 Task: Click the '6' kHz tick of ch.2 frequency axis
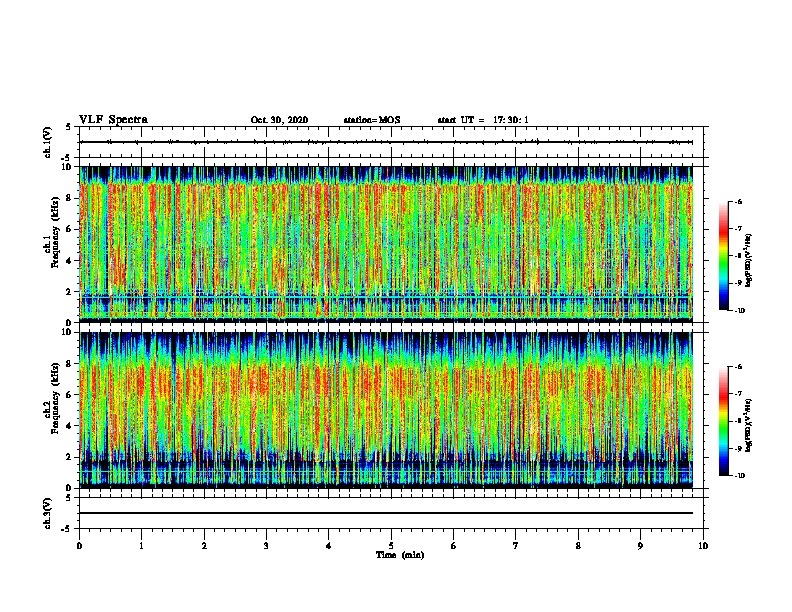point(69,395)
